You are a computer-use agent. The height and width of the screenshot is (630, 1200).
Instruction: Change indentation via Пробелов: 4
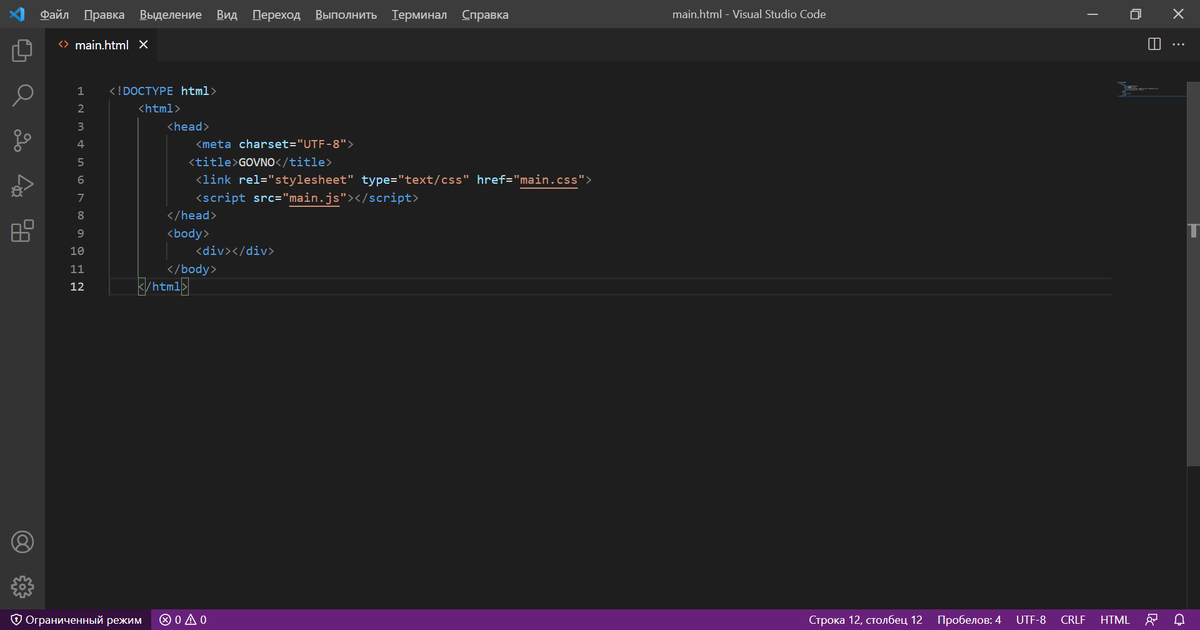tap(969, 620)
